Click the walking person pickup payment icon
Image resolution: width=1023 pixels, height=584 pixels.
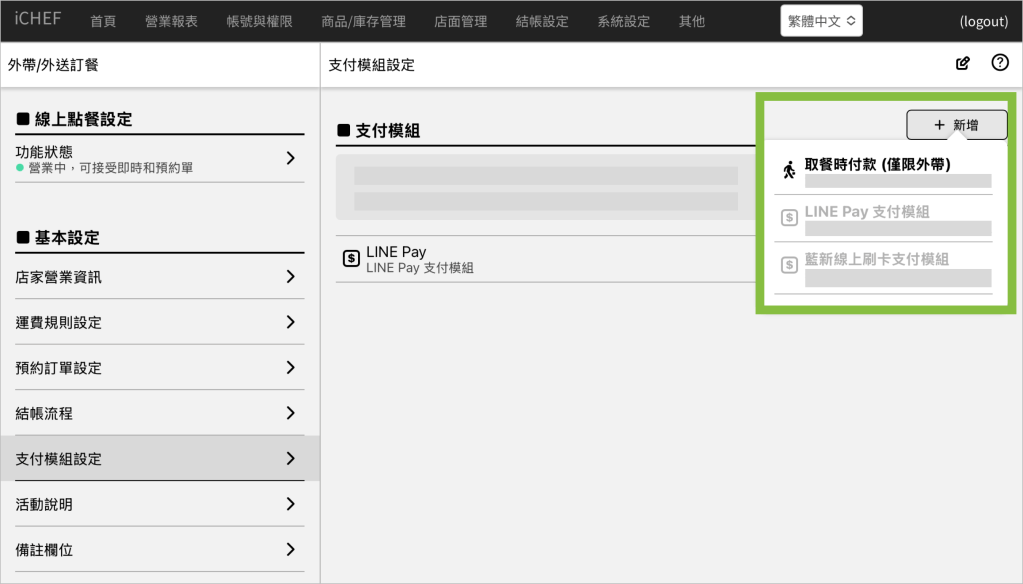(789, 170)
